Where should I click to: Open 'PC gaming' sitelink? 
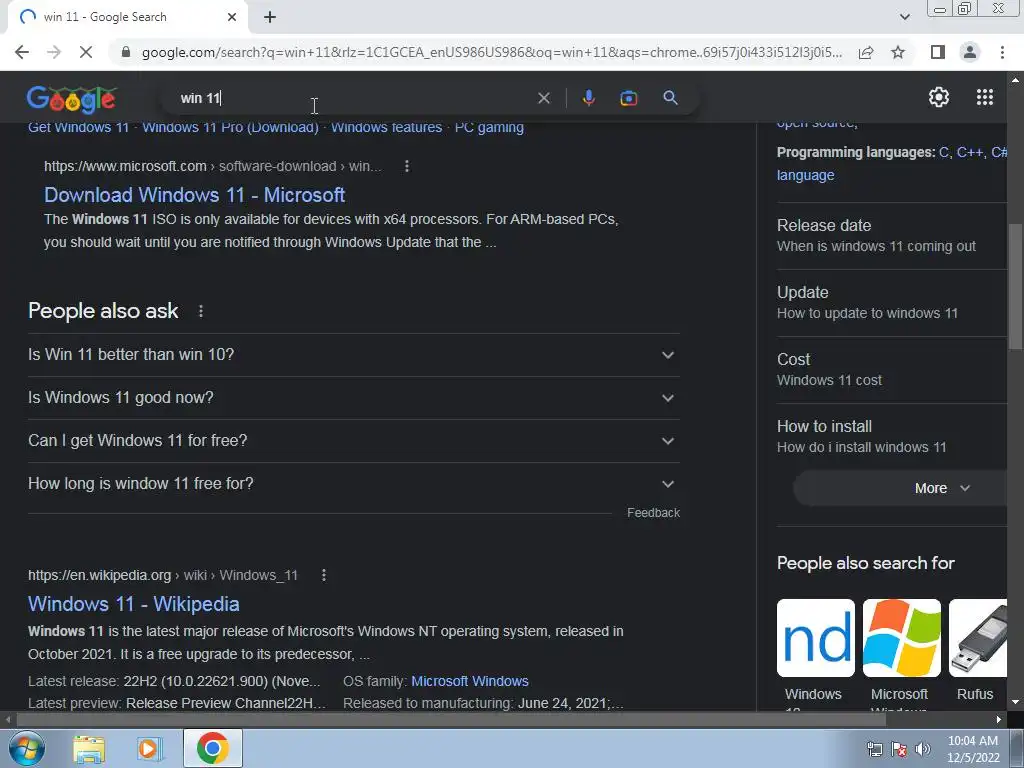[489, 127]
